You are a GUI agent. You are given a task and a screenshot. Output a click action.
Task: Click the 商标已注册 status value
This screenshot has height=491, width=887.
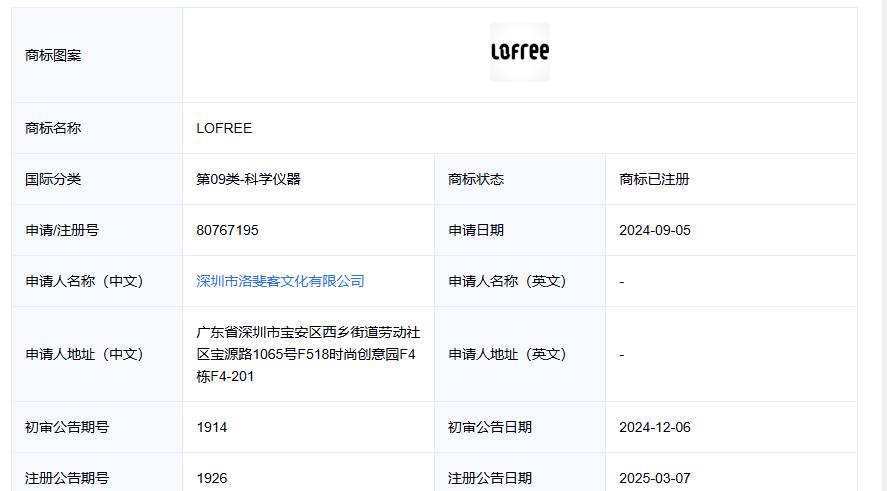(654, 179)
